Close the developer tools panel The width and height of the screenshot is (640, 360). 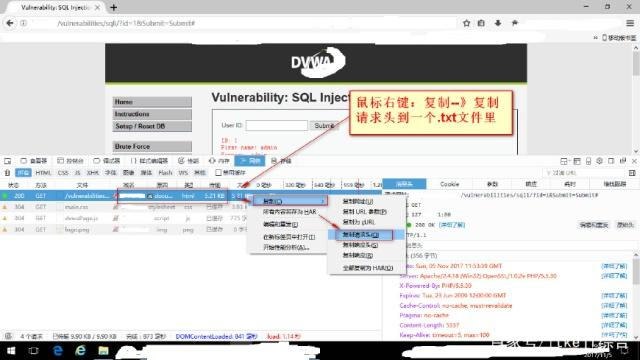[x=634, y=161]
